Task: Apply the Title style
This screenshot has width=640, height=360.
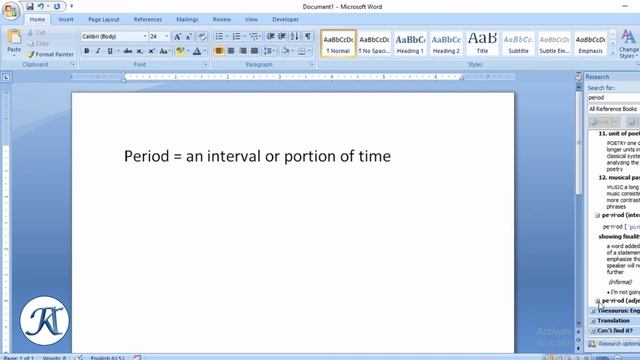Action: pos(482,43)
